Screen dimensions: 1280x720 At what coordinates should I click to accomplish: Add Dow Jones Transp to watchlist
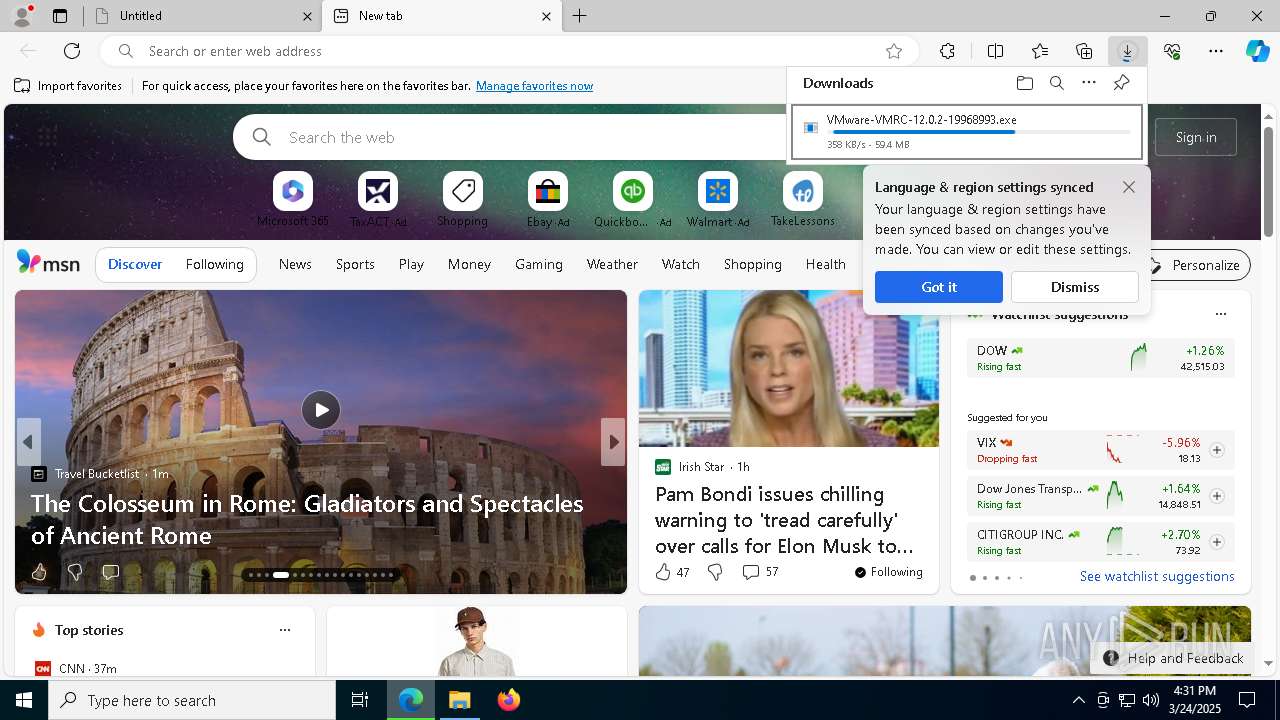pyautogui.click(x=1217, y=496)
